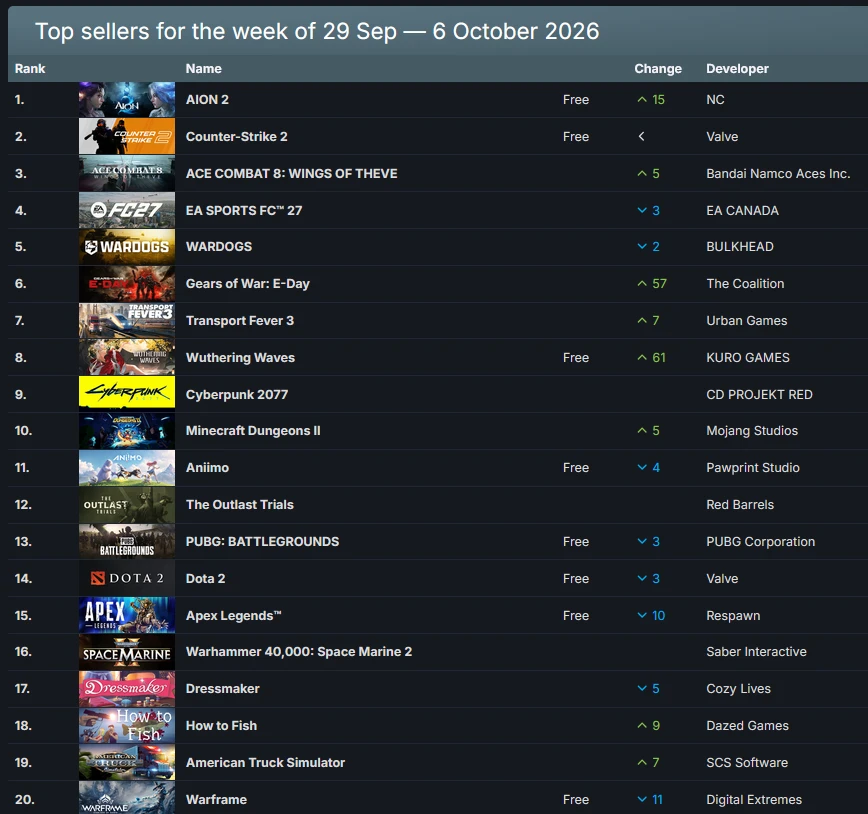Select the ACE COMBAT 8 thumbnail

pyautogui.click(x=127, y=173)
